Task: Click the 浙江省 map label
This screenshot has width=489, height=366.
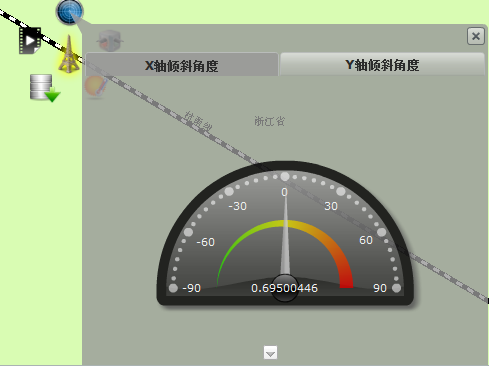Action: pyautogui.click(x=270, y=121)
